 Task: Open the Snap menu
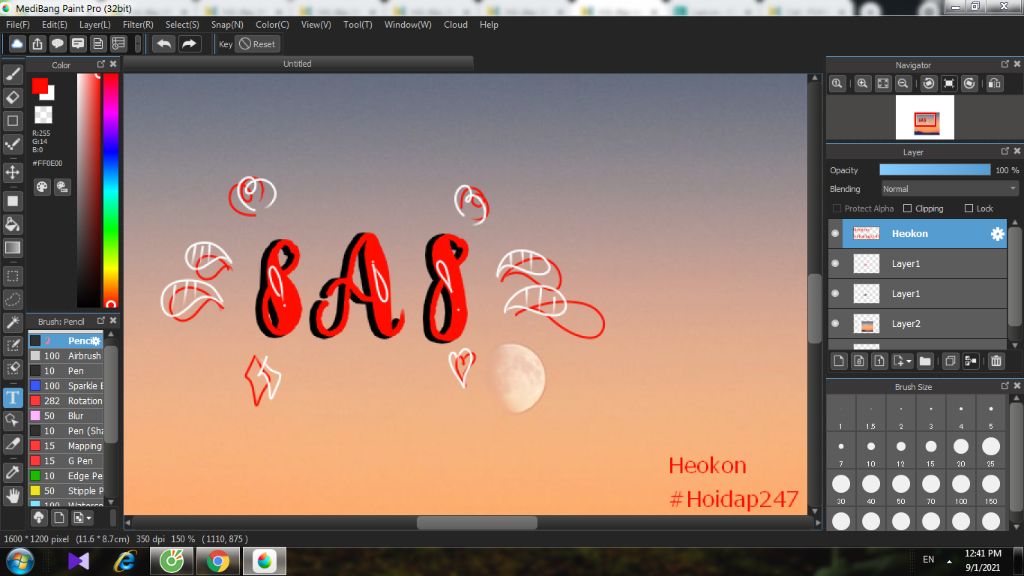pyautogui.click(x=227, y=25)
